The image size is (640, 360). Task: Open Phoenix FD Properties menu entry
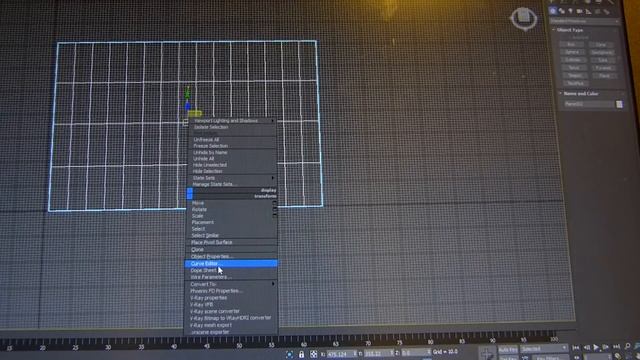pos(231,291)
